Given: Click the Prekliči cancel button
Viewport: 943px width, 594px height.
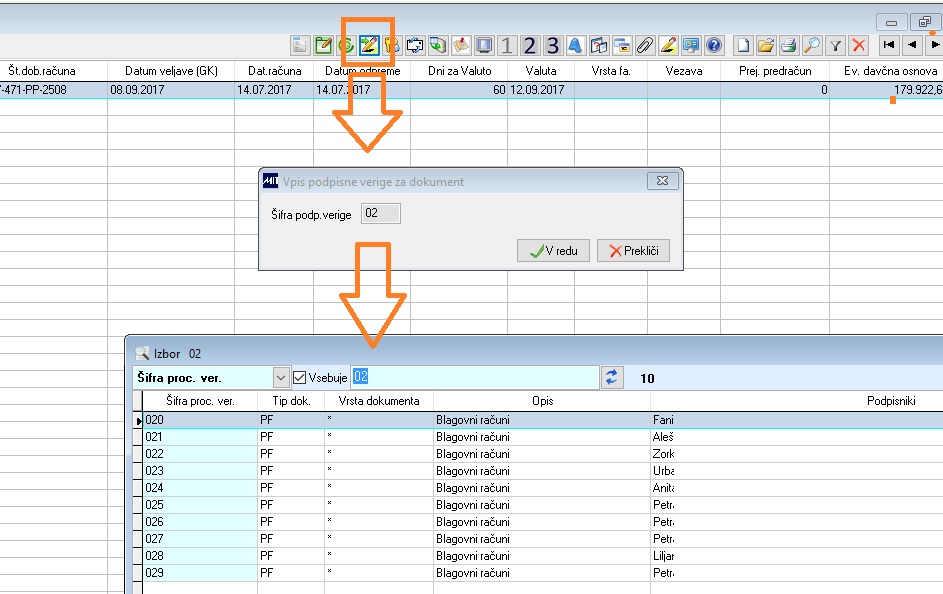Looking at the screenshot, I should coord(633,251).
